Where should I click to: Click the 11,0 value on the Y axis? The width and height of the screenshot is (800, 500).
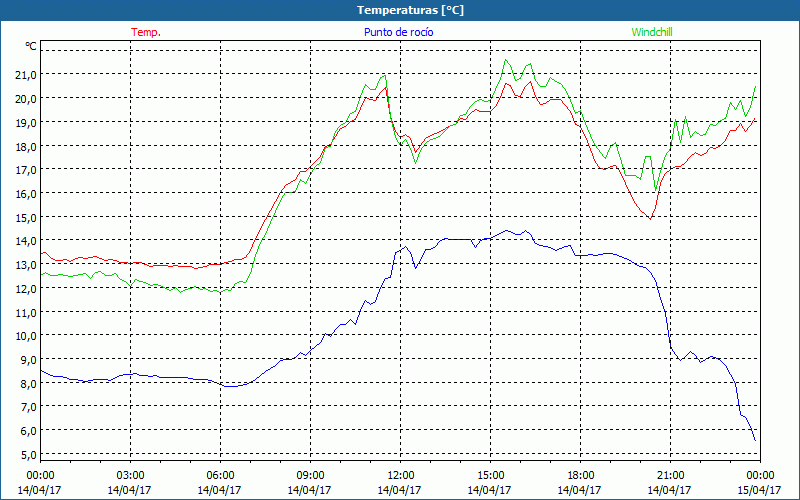pyautogui.click(x=27, y=312)
